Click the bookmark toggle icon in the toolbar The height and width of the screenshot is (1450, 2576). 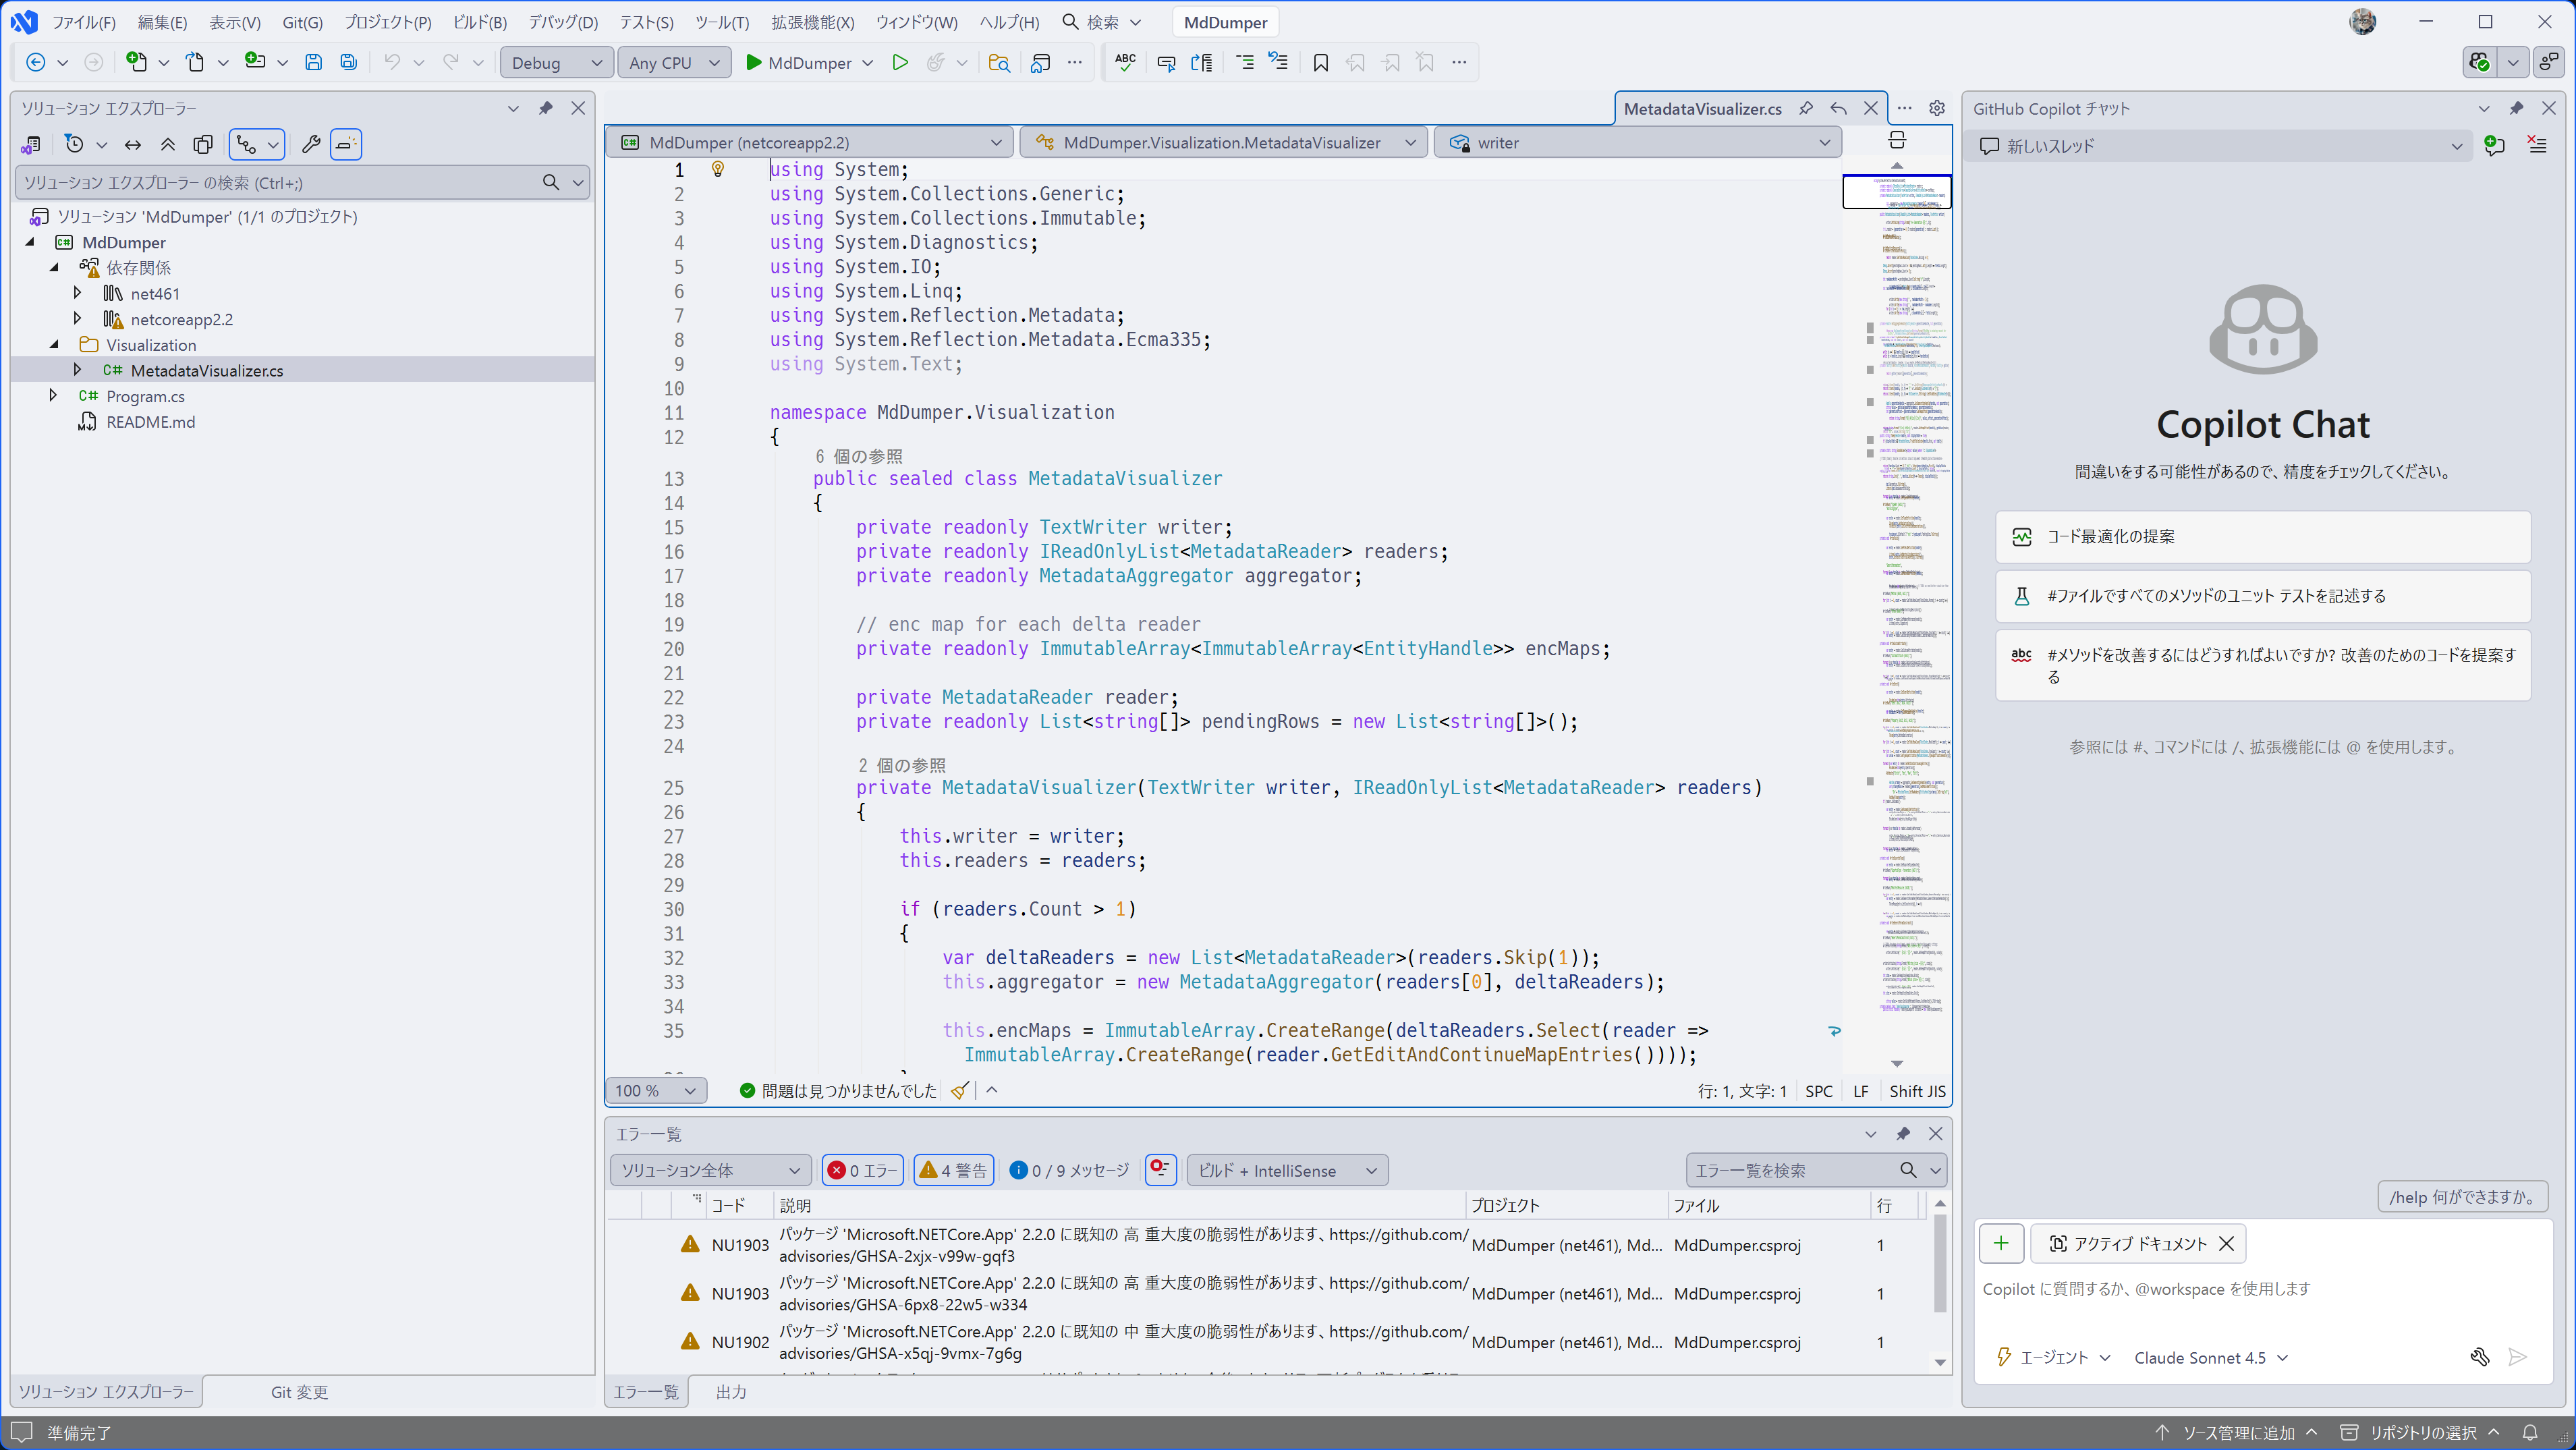(x=1320, y=62)
